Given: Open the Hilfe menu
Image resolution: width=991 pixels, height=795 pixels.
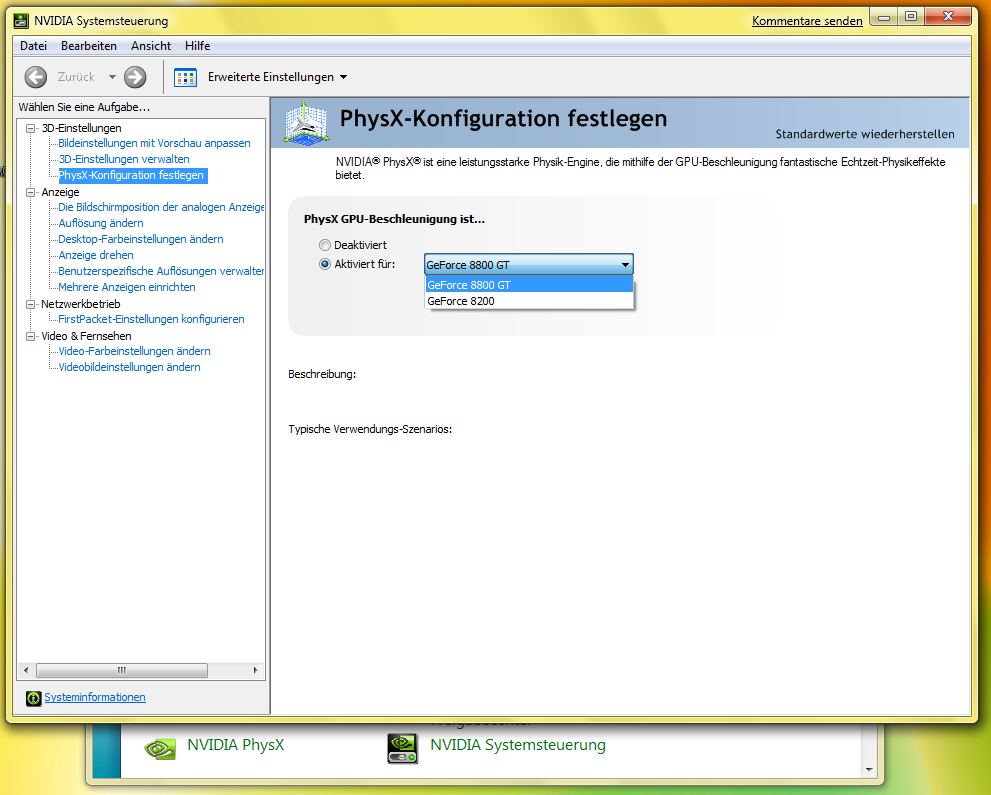Looking at the screenshot, I should coord(198,46).
